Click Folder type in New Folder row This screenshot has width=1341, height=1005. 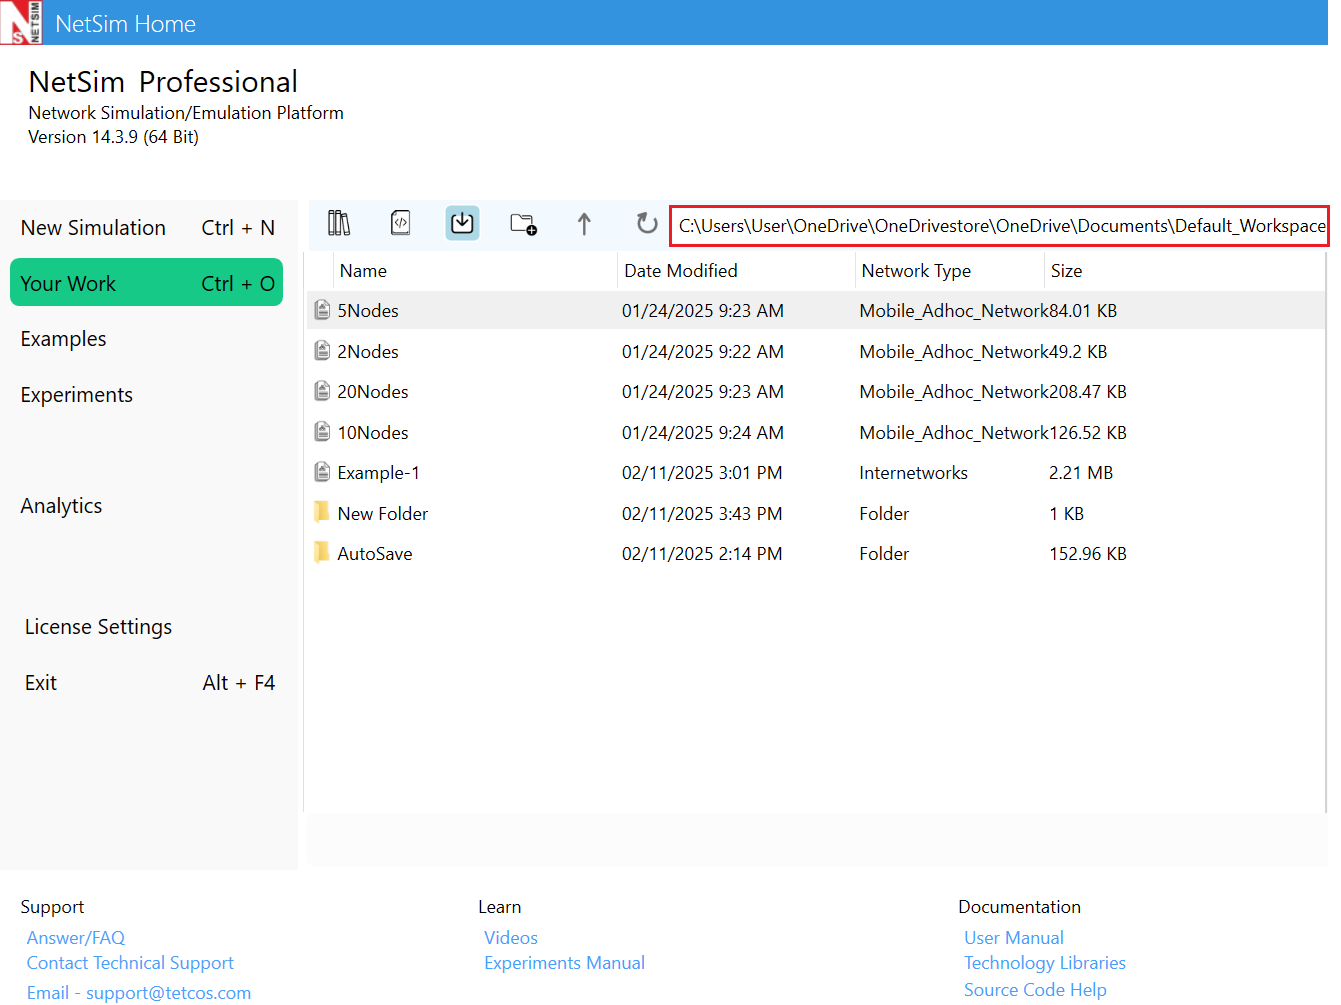[884, 514]
